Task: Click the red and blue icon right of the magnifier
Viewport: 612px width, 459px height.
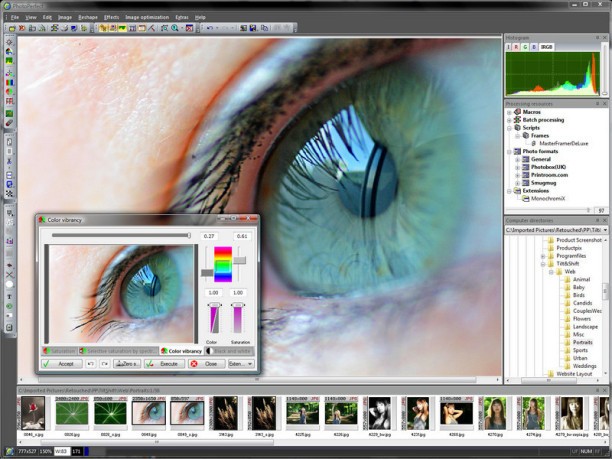Action: click(190, 28)
